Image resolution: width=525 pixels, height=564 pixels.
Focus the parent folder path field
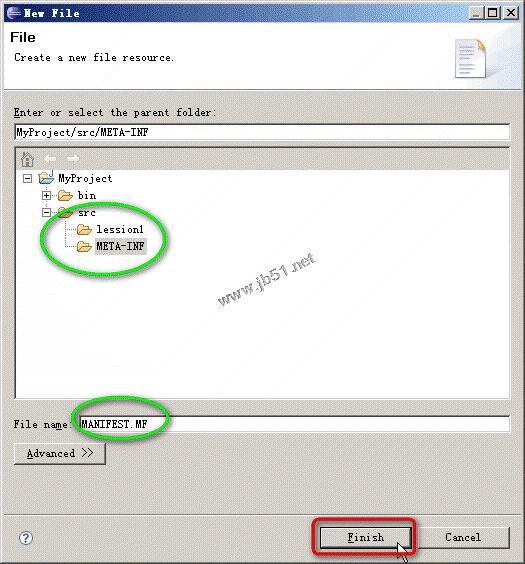click(x=262, y=132)
